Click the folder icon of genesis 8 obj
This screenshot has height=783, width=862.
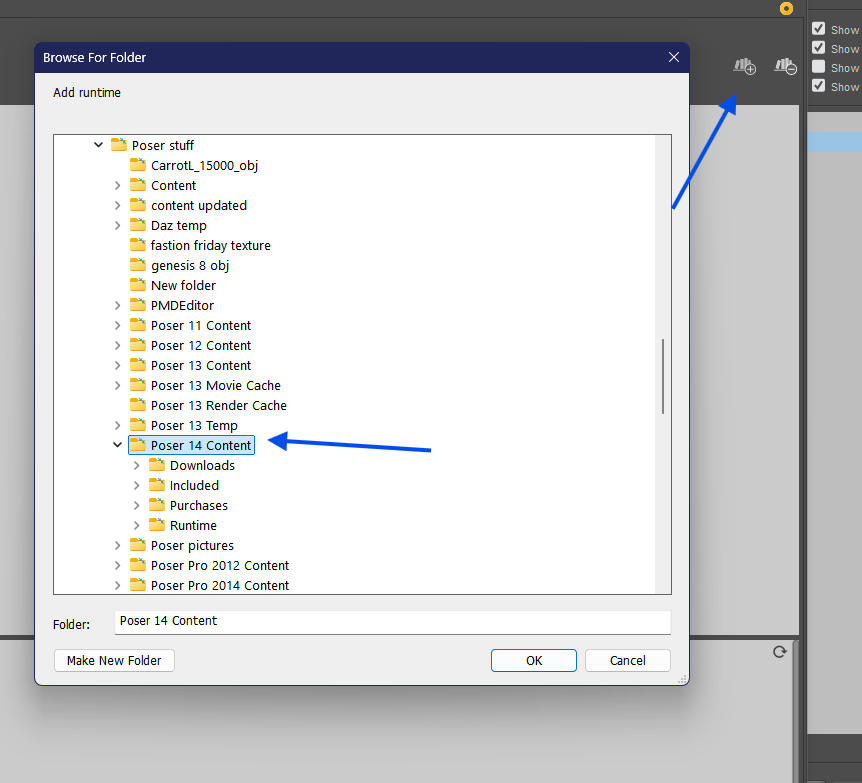137,265
